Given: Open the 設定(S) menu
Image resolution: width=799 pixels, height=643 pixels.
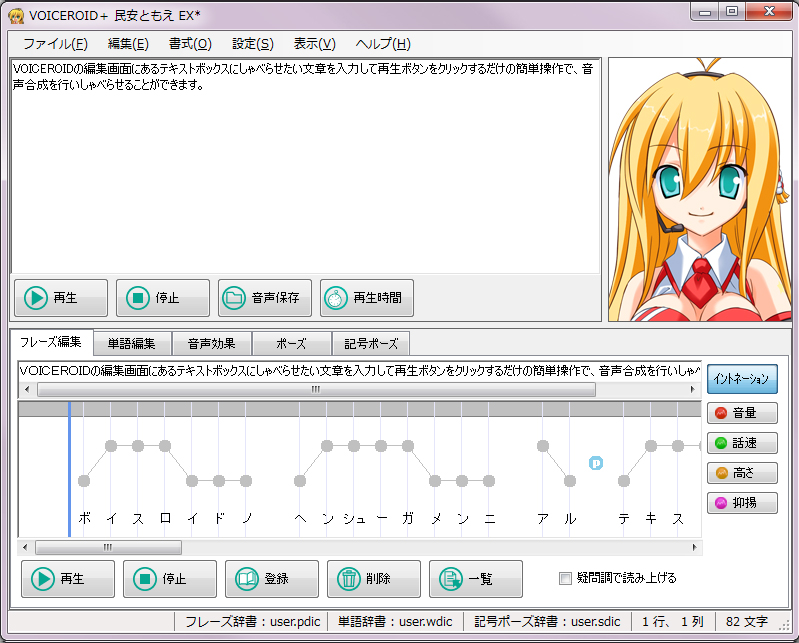Looking at the screenshot, I should [253, 44].
